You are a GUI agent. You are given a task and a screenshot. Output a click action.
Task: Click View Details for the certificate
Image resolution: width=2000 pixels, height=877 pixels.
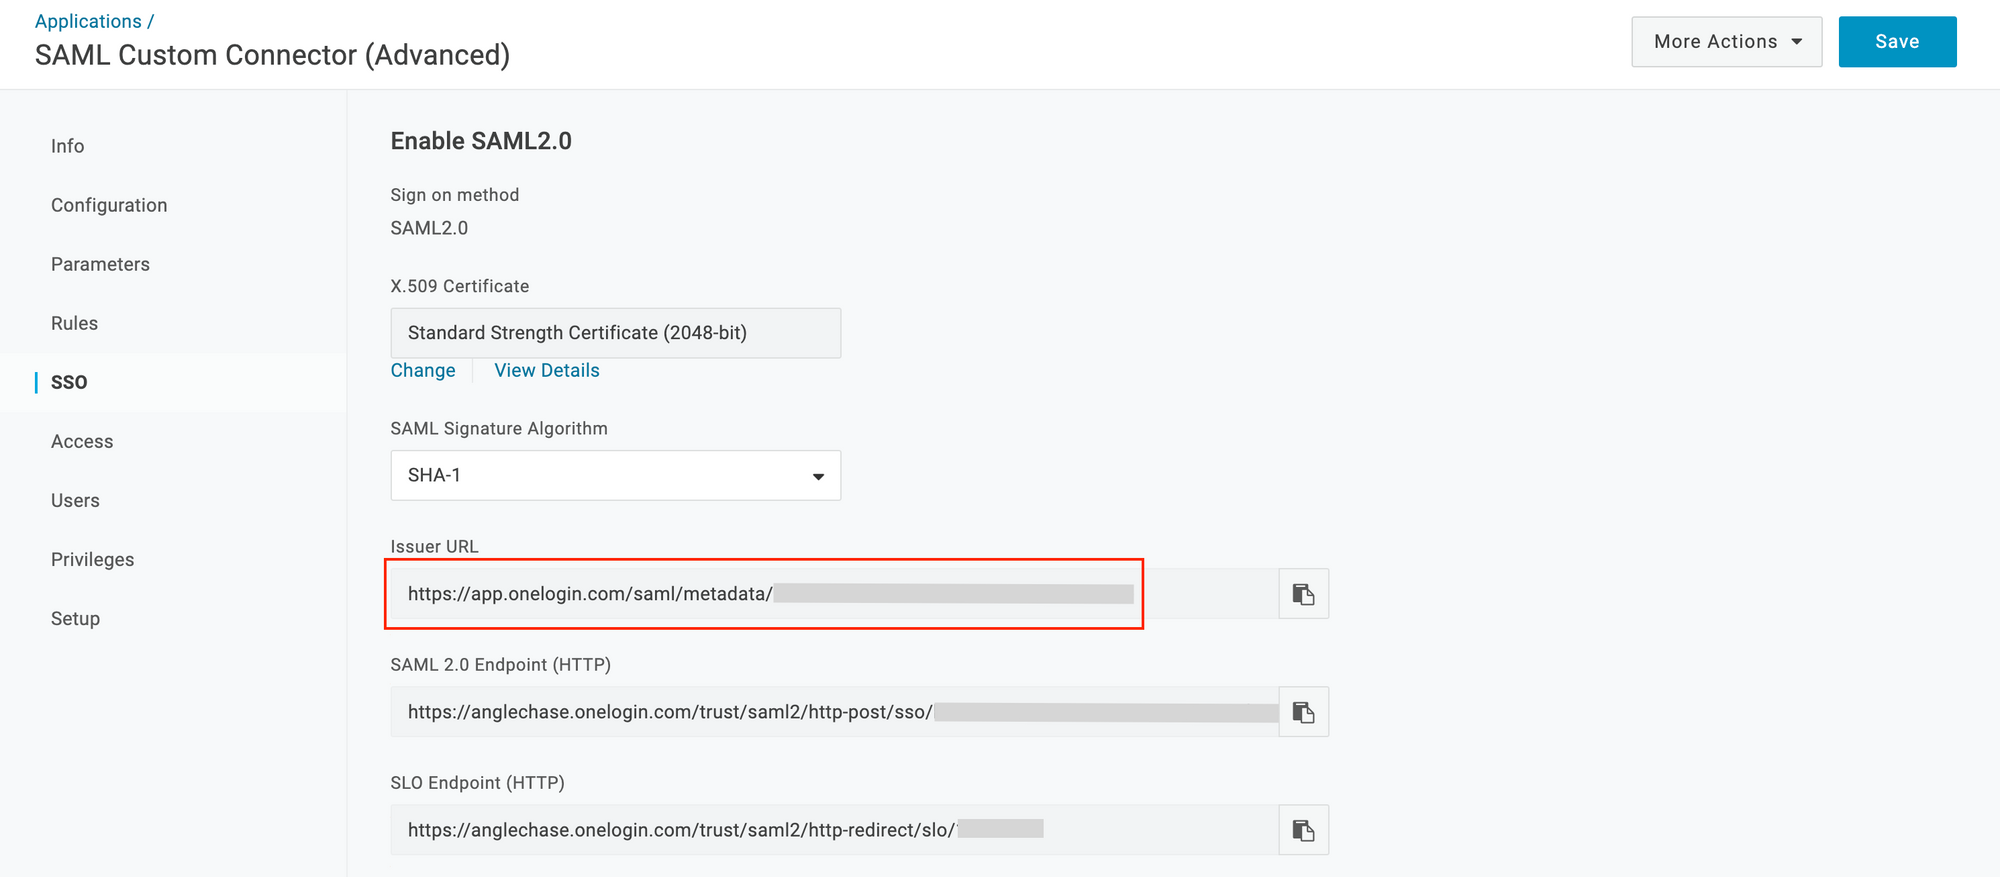click(x=547, y=370)
